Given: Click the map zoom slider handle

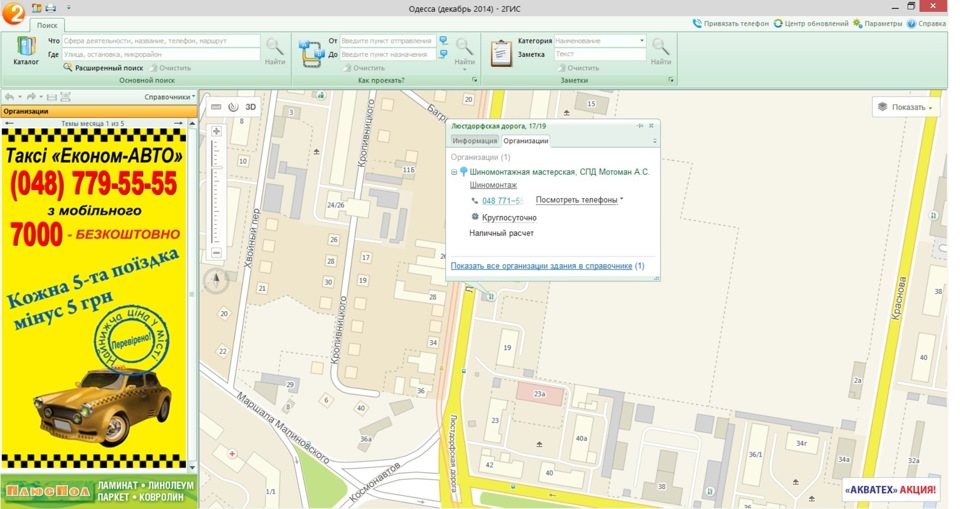Looking at the screenshot, I should click(x=216, y=165).
